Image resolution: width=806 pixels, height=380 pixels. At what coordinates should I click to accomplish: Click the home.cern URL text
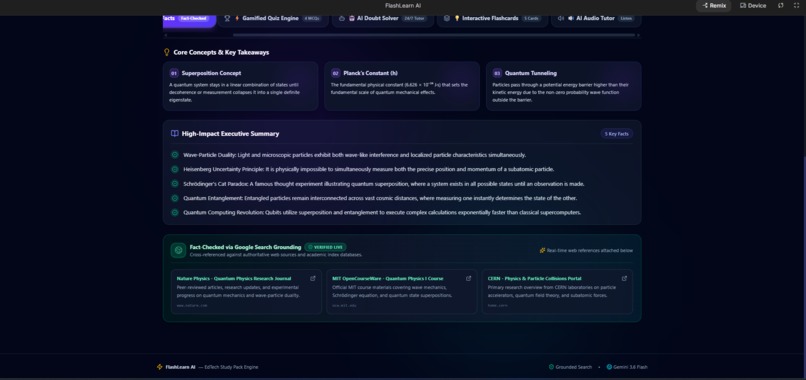click(x=498, y=305)
